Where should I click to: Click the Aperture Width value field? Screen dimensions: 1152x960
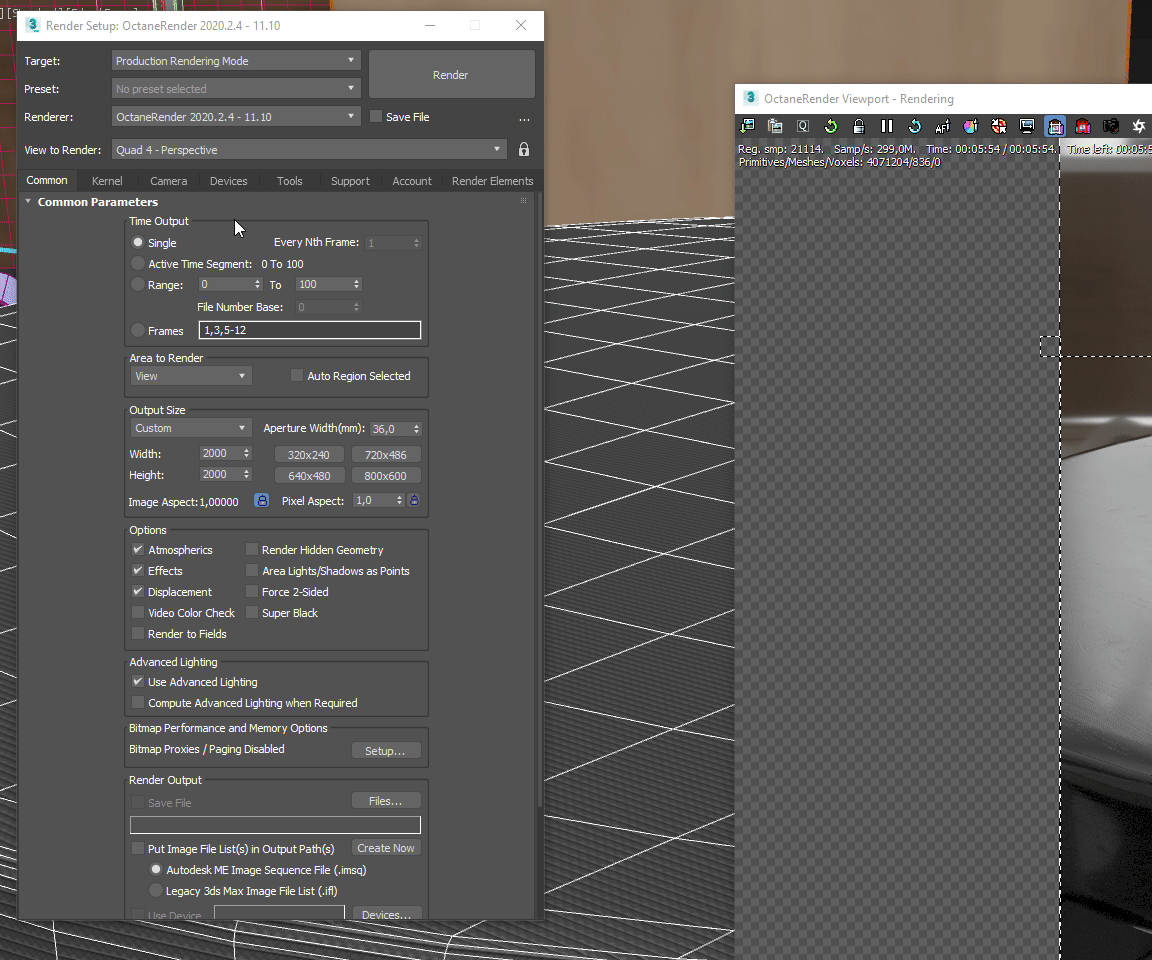click(390, 429)
